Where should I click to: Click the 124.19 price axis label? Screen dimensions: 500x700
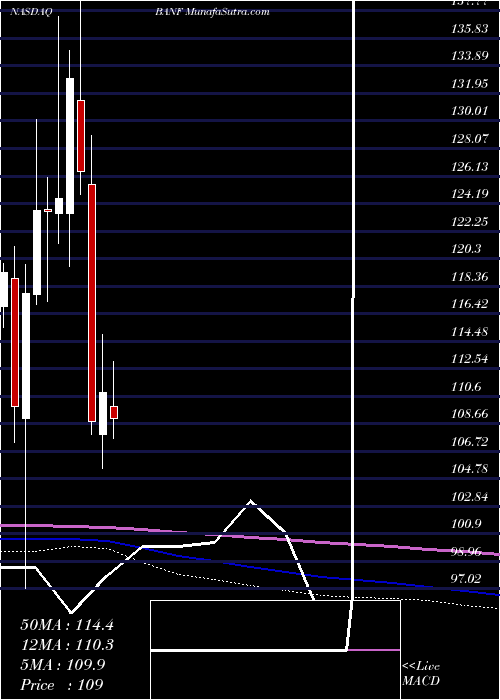pyautogui.click(x=469, y=194)
